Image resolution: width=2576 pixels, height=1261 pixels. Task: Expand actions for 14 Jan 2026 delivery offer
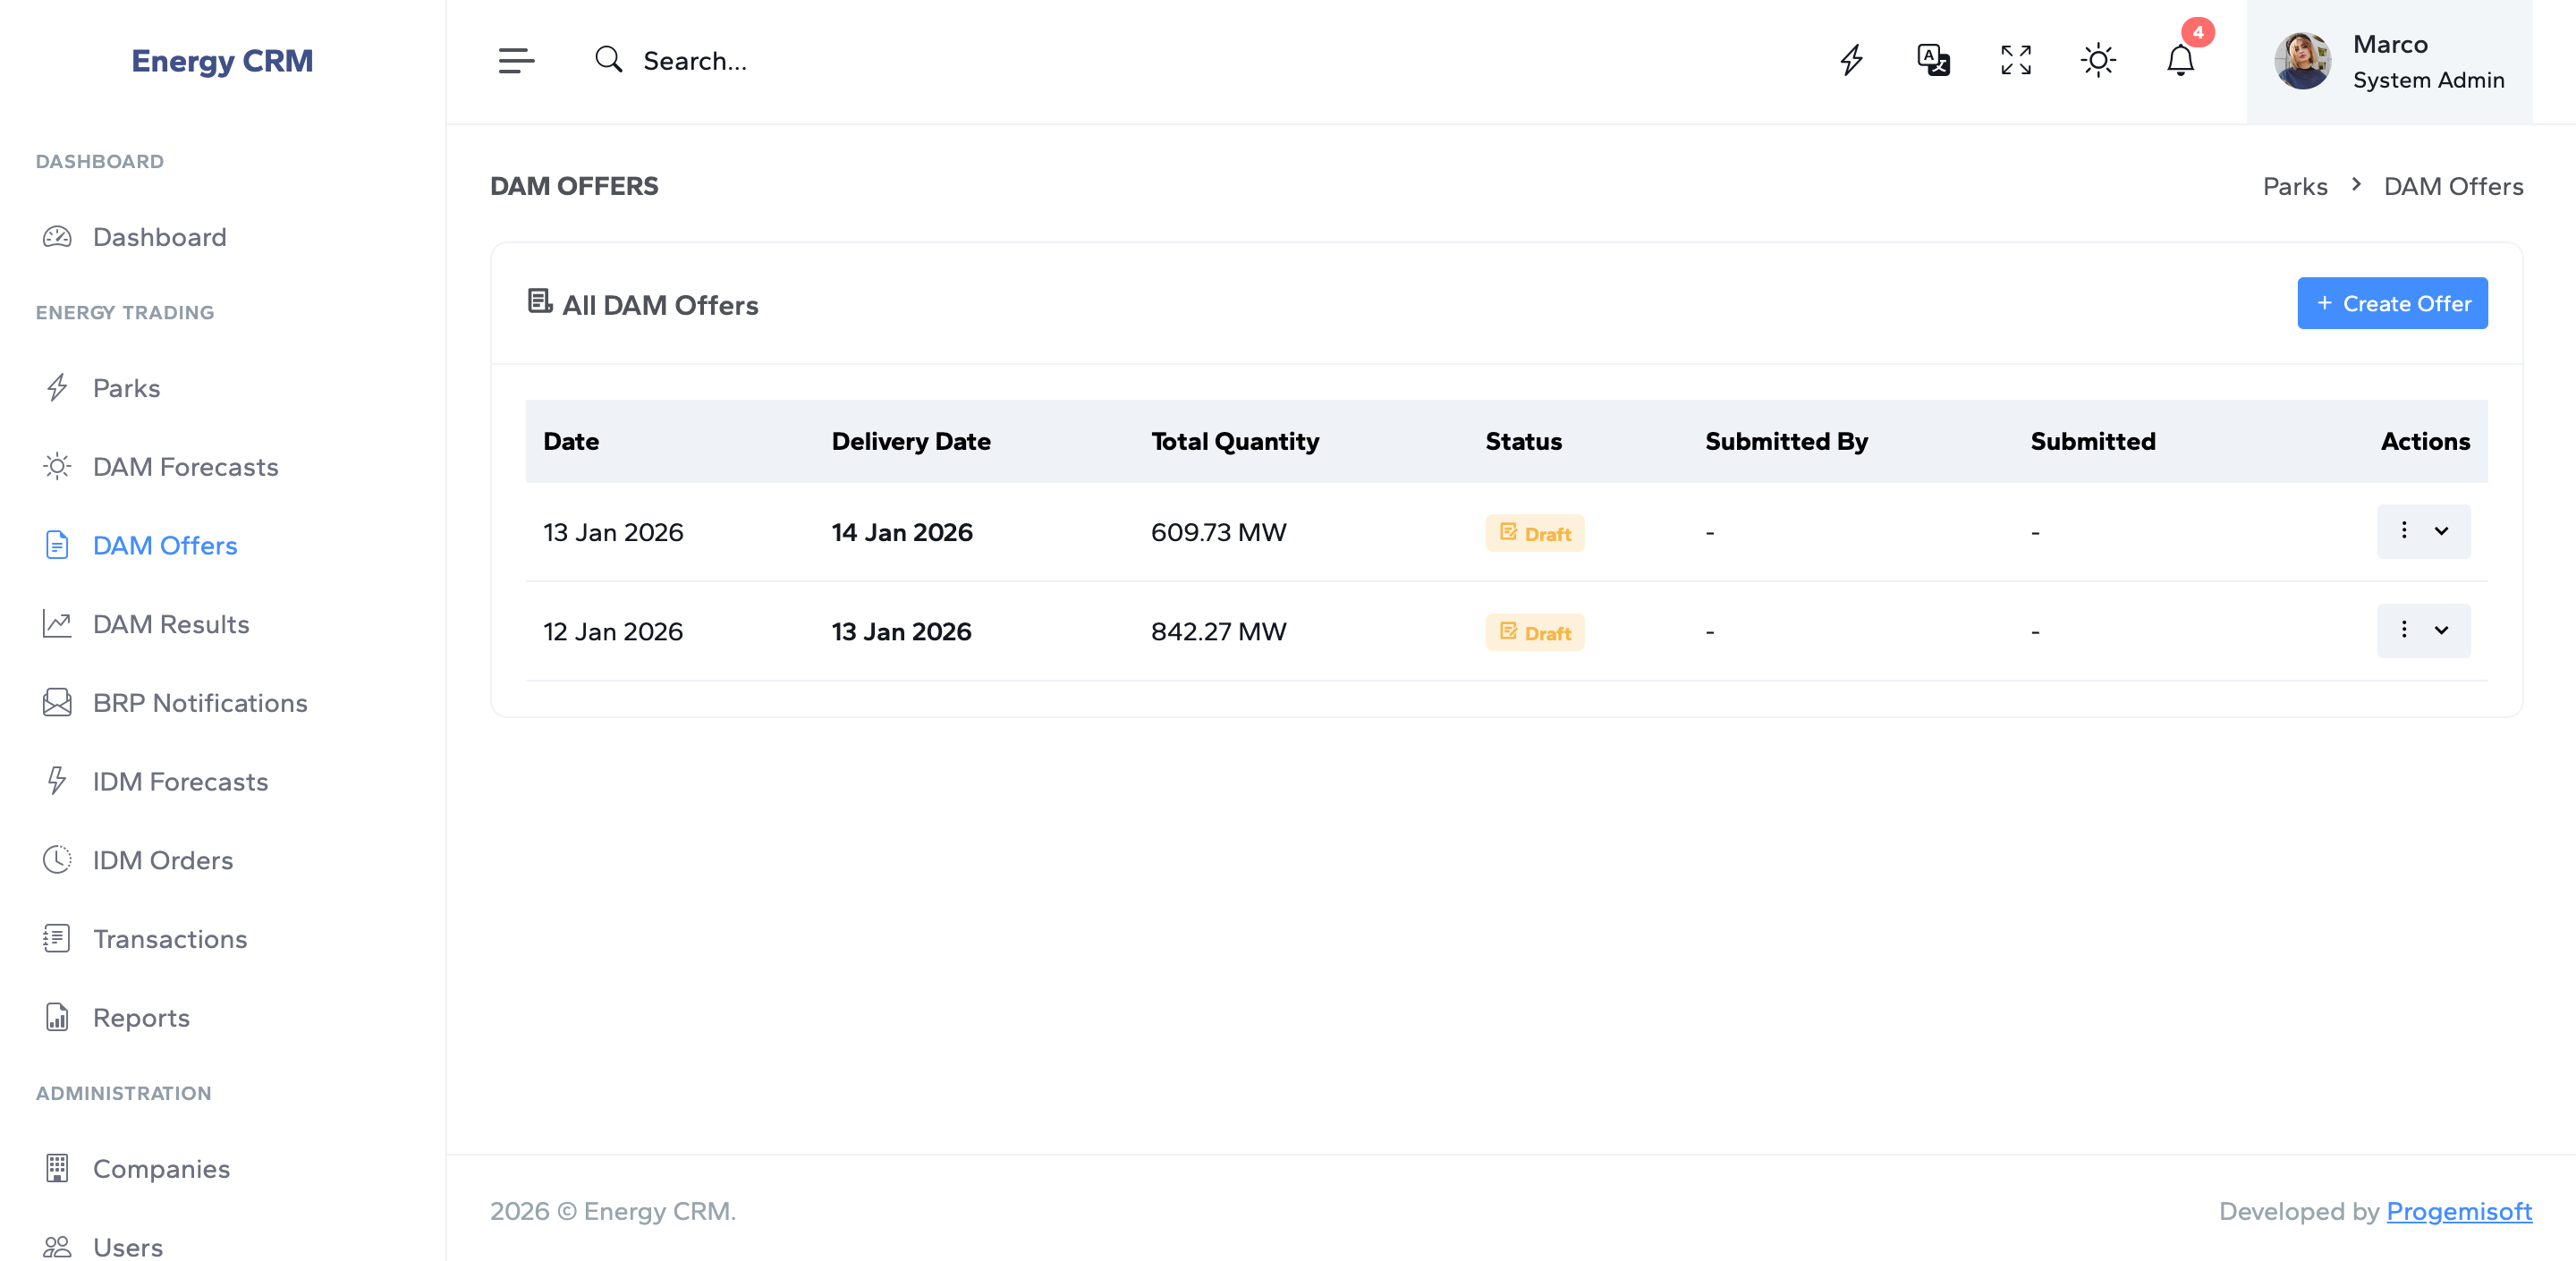[2422, 531]
